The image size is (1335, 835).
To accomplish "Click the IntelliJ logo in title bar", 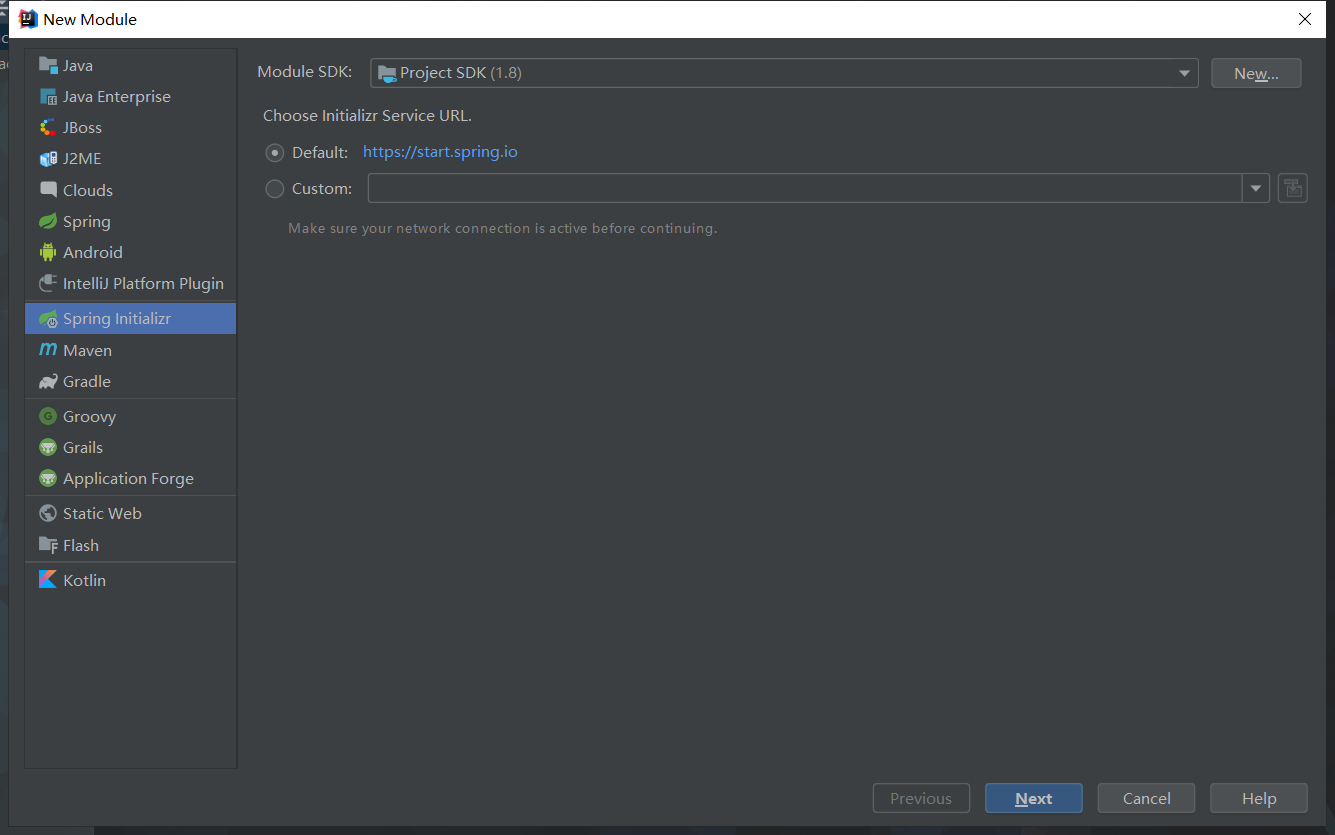I will 28,18.
